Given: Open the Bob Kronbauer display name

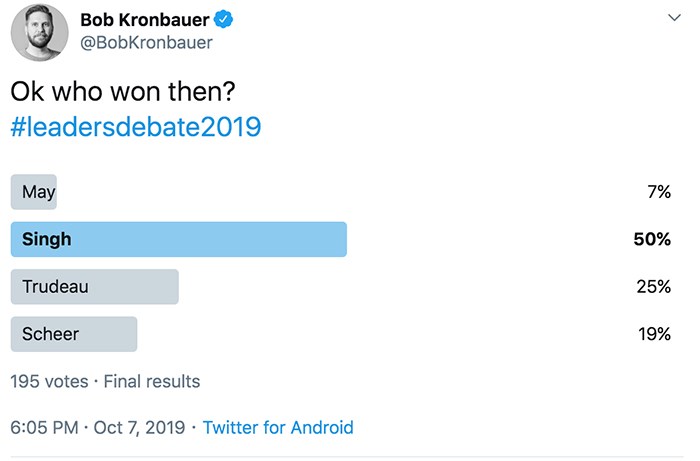Looking at the screenshot, I should tap(145, 20).
